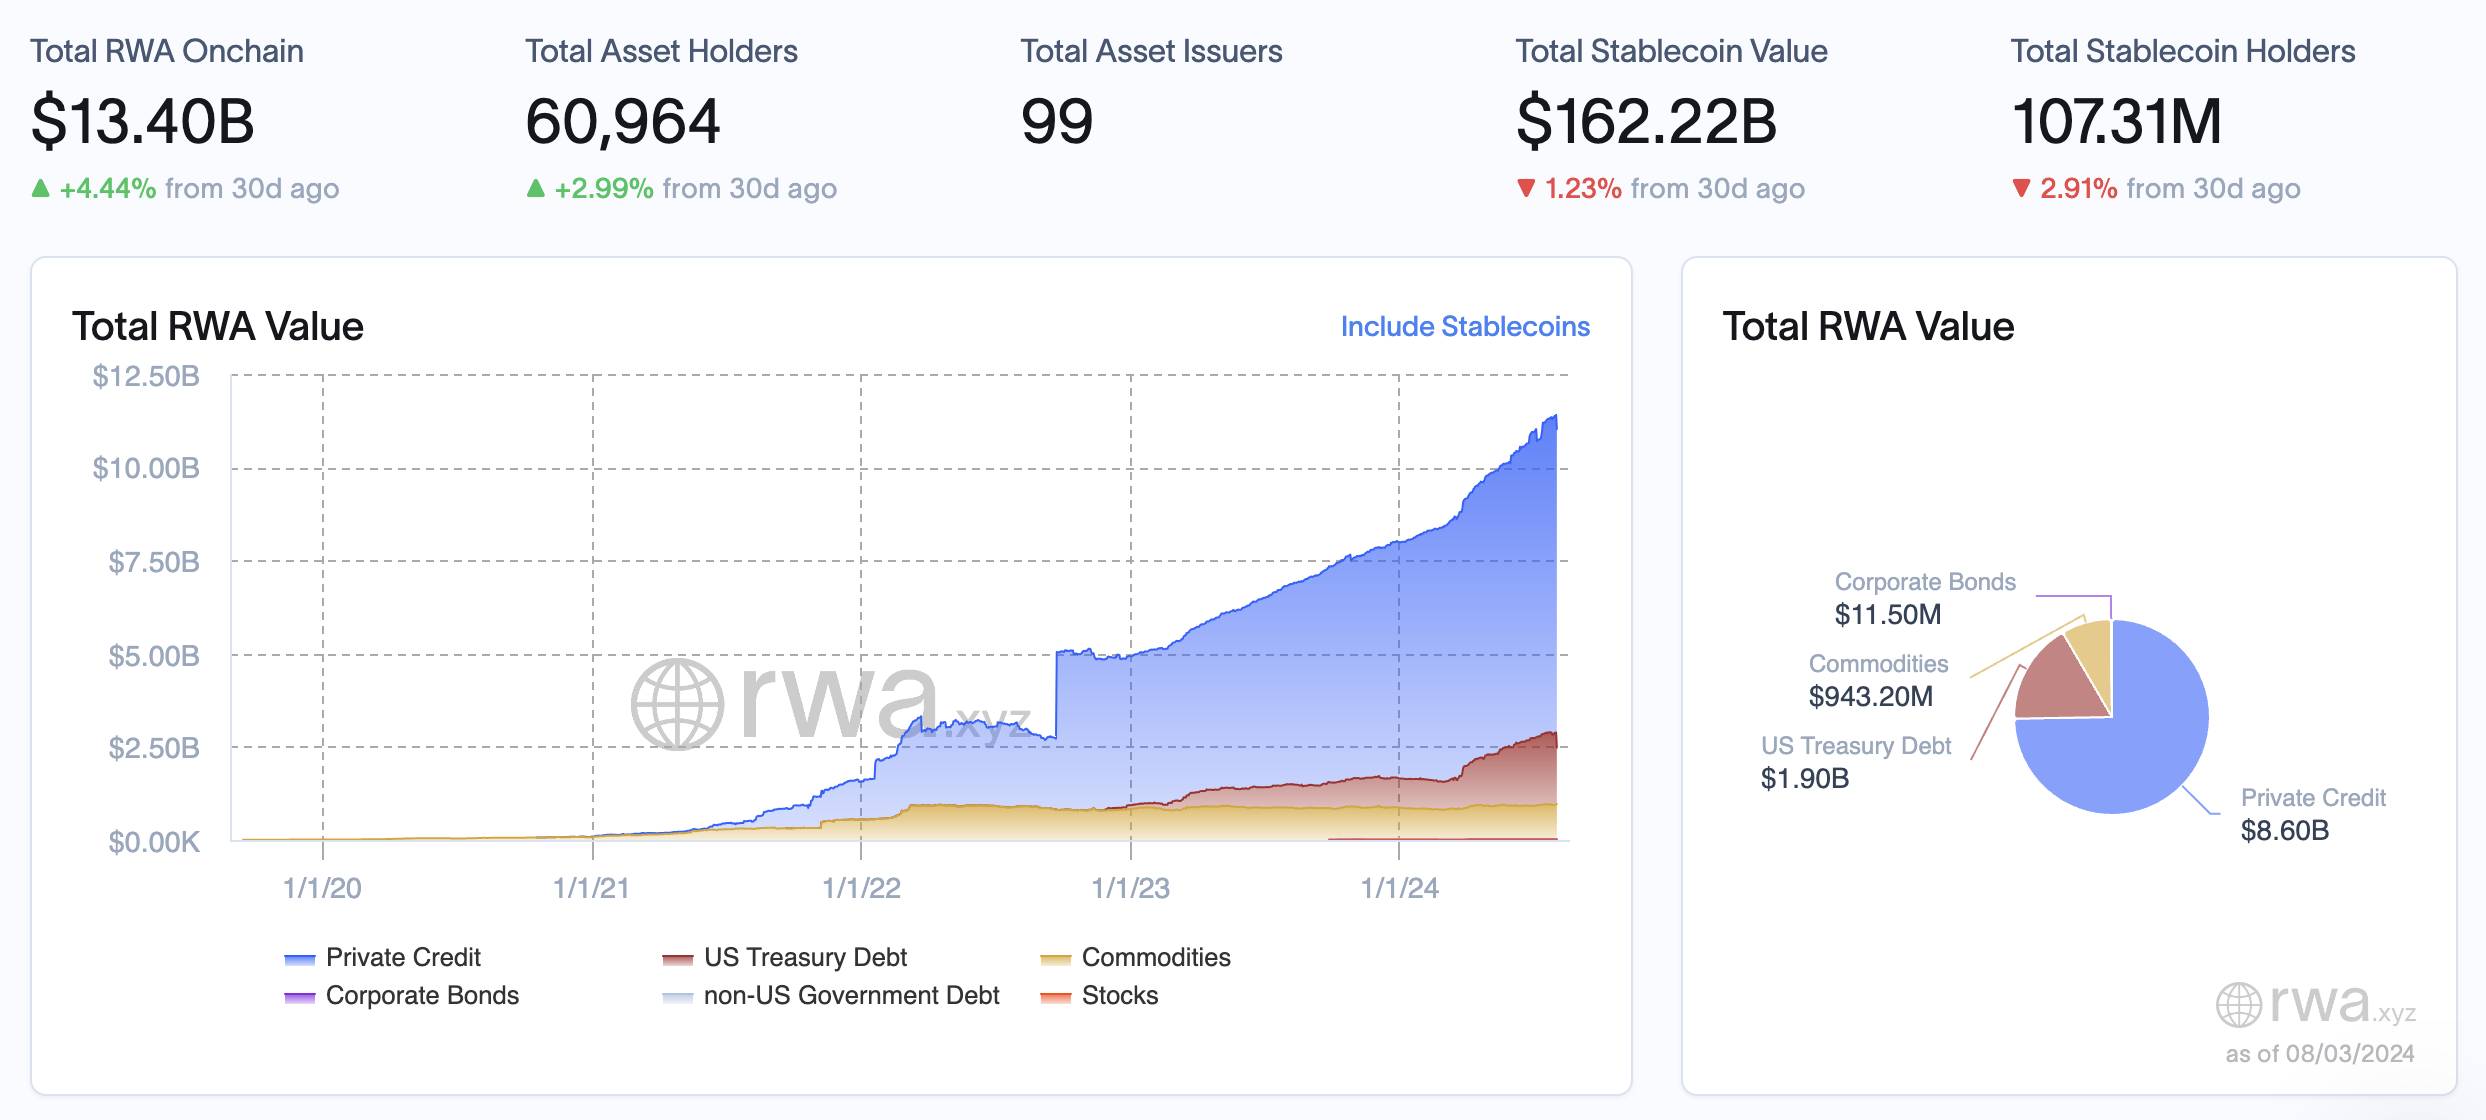The height and width of the screenshot is (1120, 2486).
Task: Toggle Commodities legend series
Action: (x=1155, y=957)
